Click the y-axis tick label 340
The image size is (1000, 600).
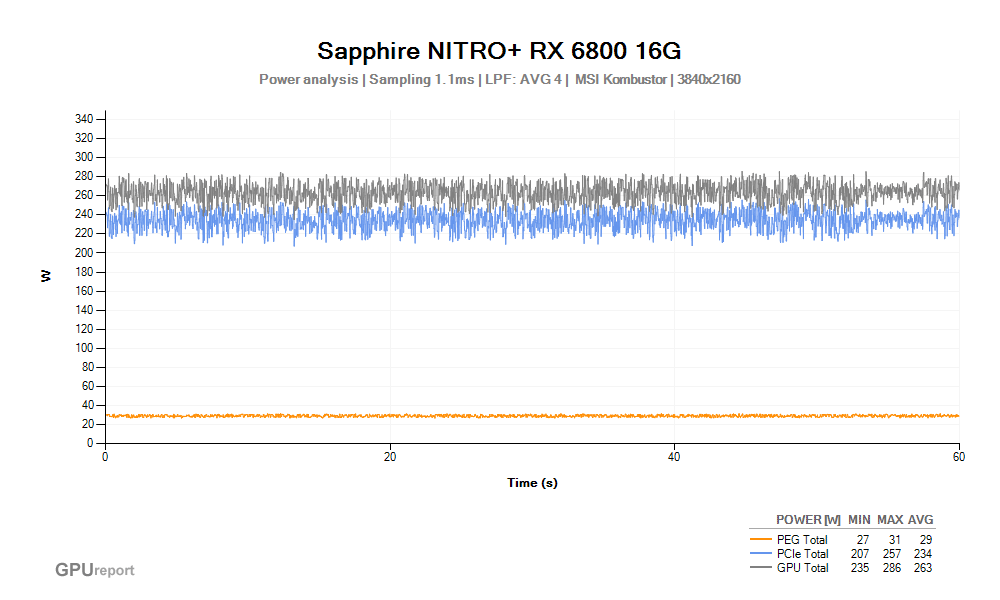click(84, 119)
